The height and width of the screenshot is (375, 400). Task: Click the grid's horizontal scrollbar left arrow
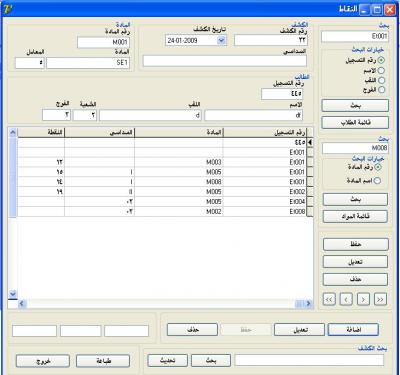click(22, 303)
